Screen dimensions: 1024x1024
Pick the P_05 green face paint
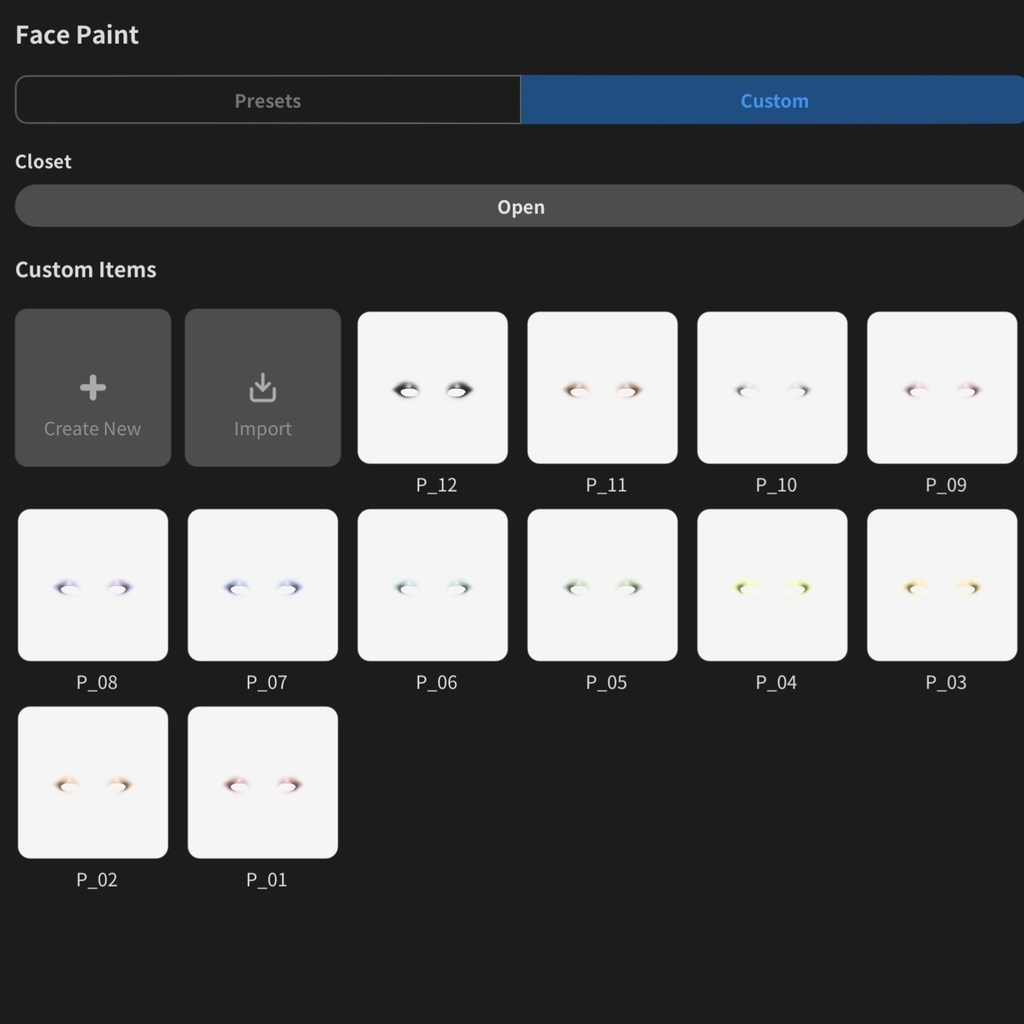click(x=602, y=585)
